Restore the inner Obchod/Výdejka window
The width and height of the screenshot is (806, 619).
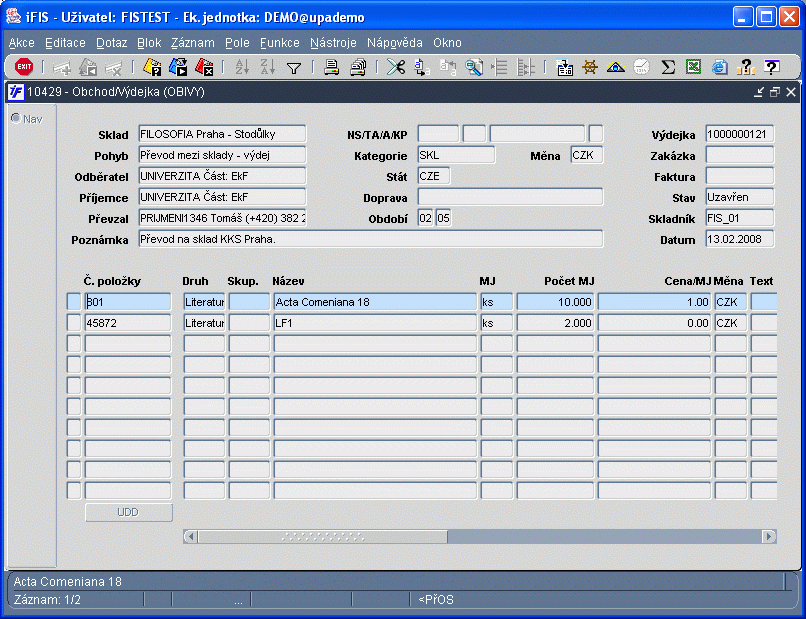point(775,92)
